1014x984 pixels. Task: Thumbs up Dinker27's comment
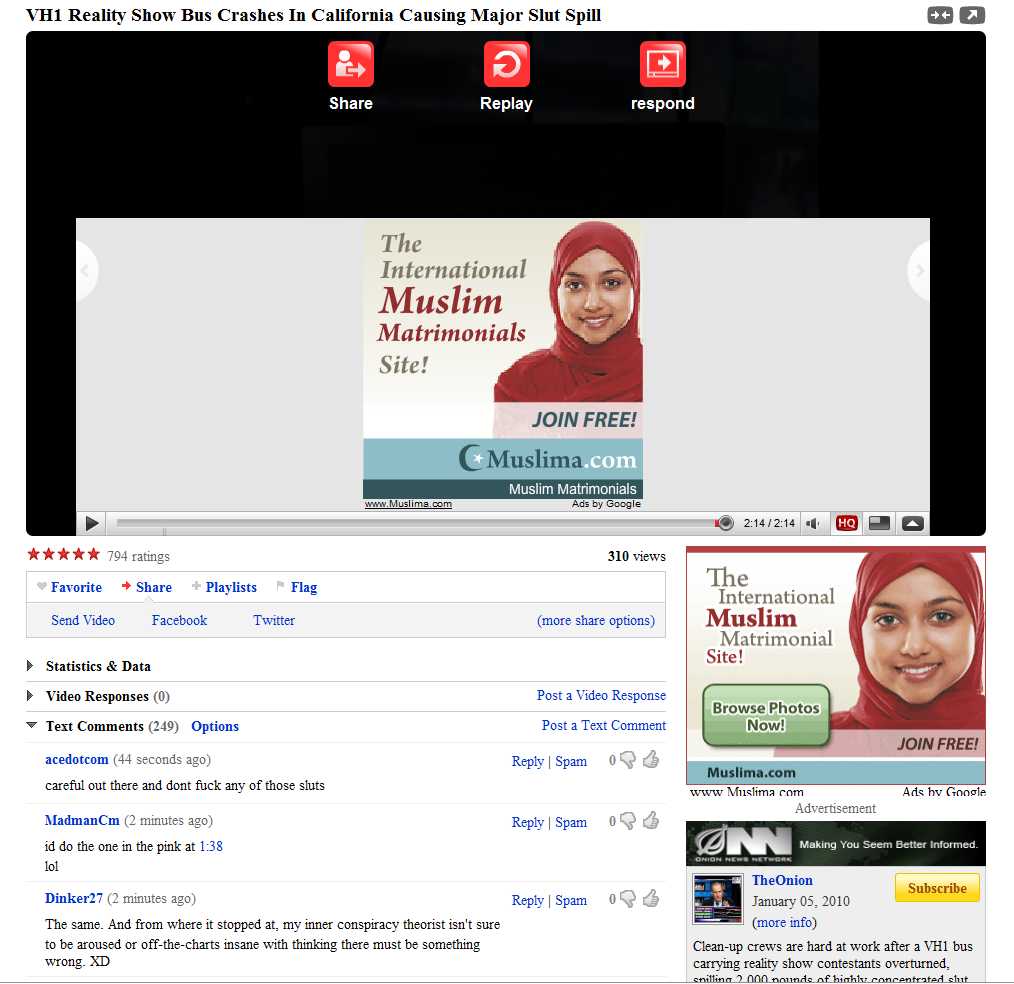[651, 898]
